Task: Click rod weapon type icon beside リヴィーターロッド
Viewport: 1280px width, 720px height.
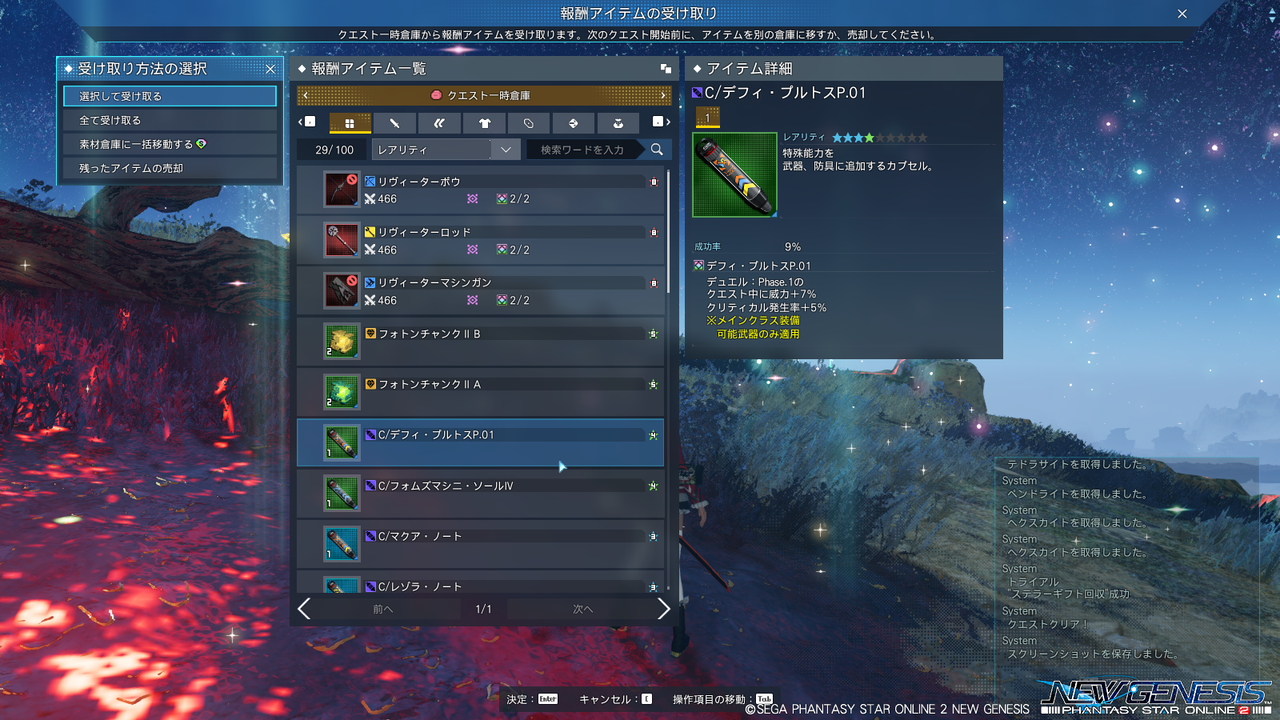Action: 370,232
